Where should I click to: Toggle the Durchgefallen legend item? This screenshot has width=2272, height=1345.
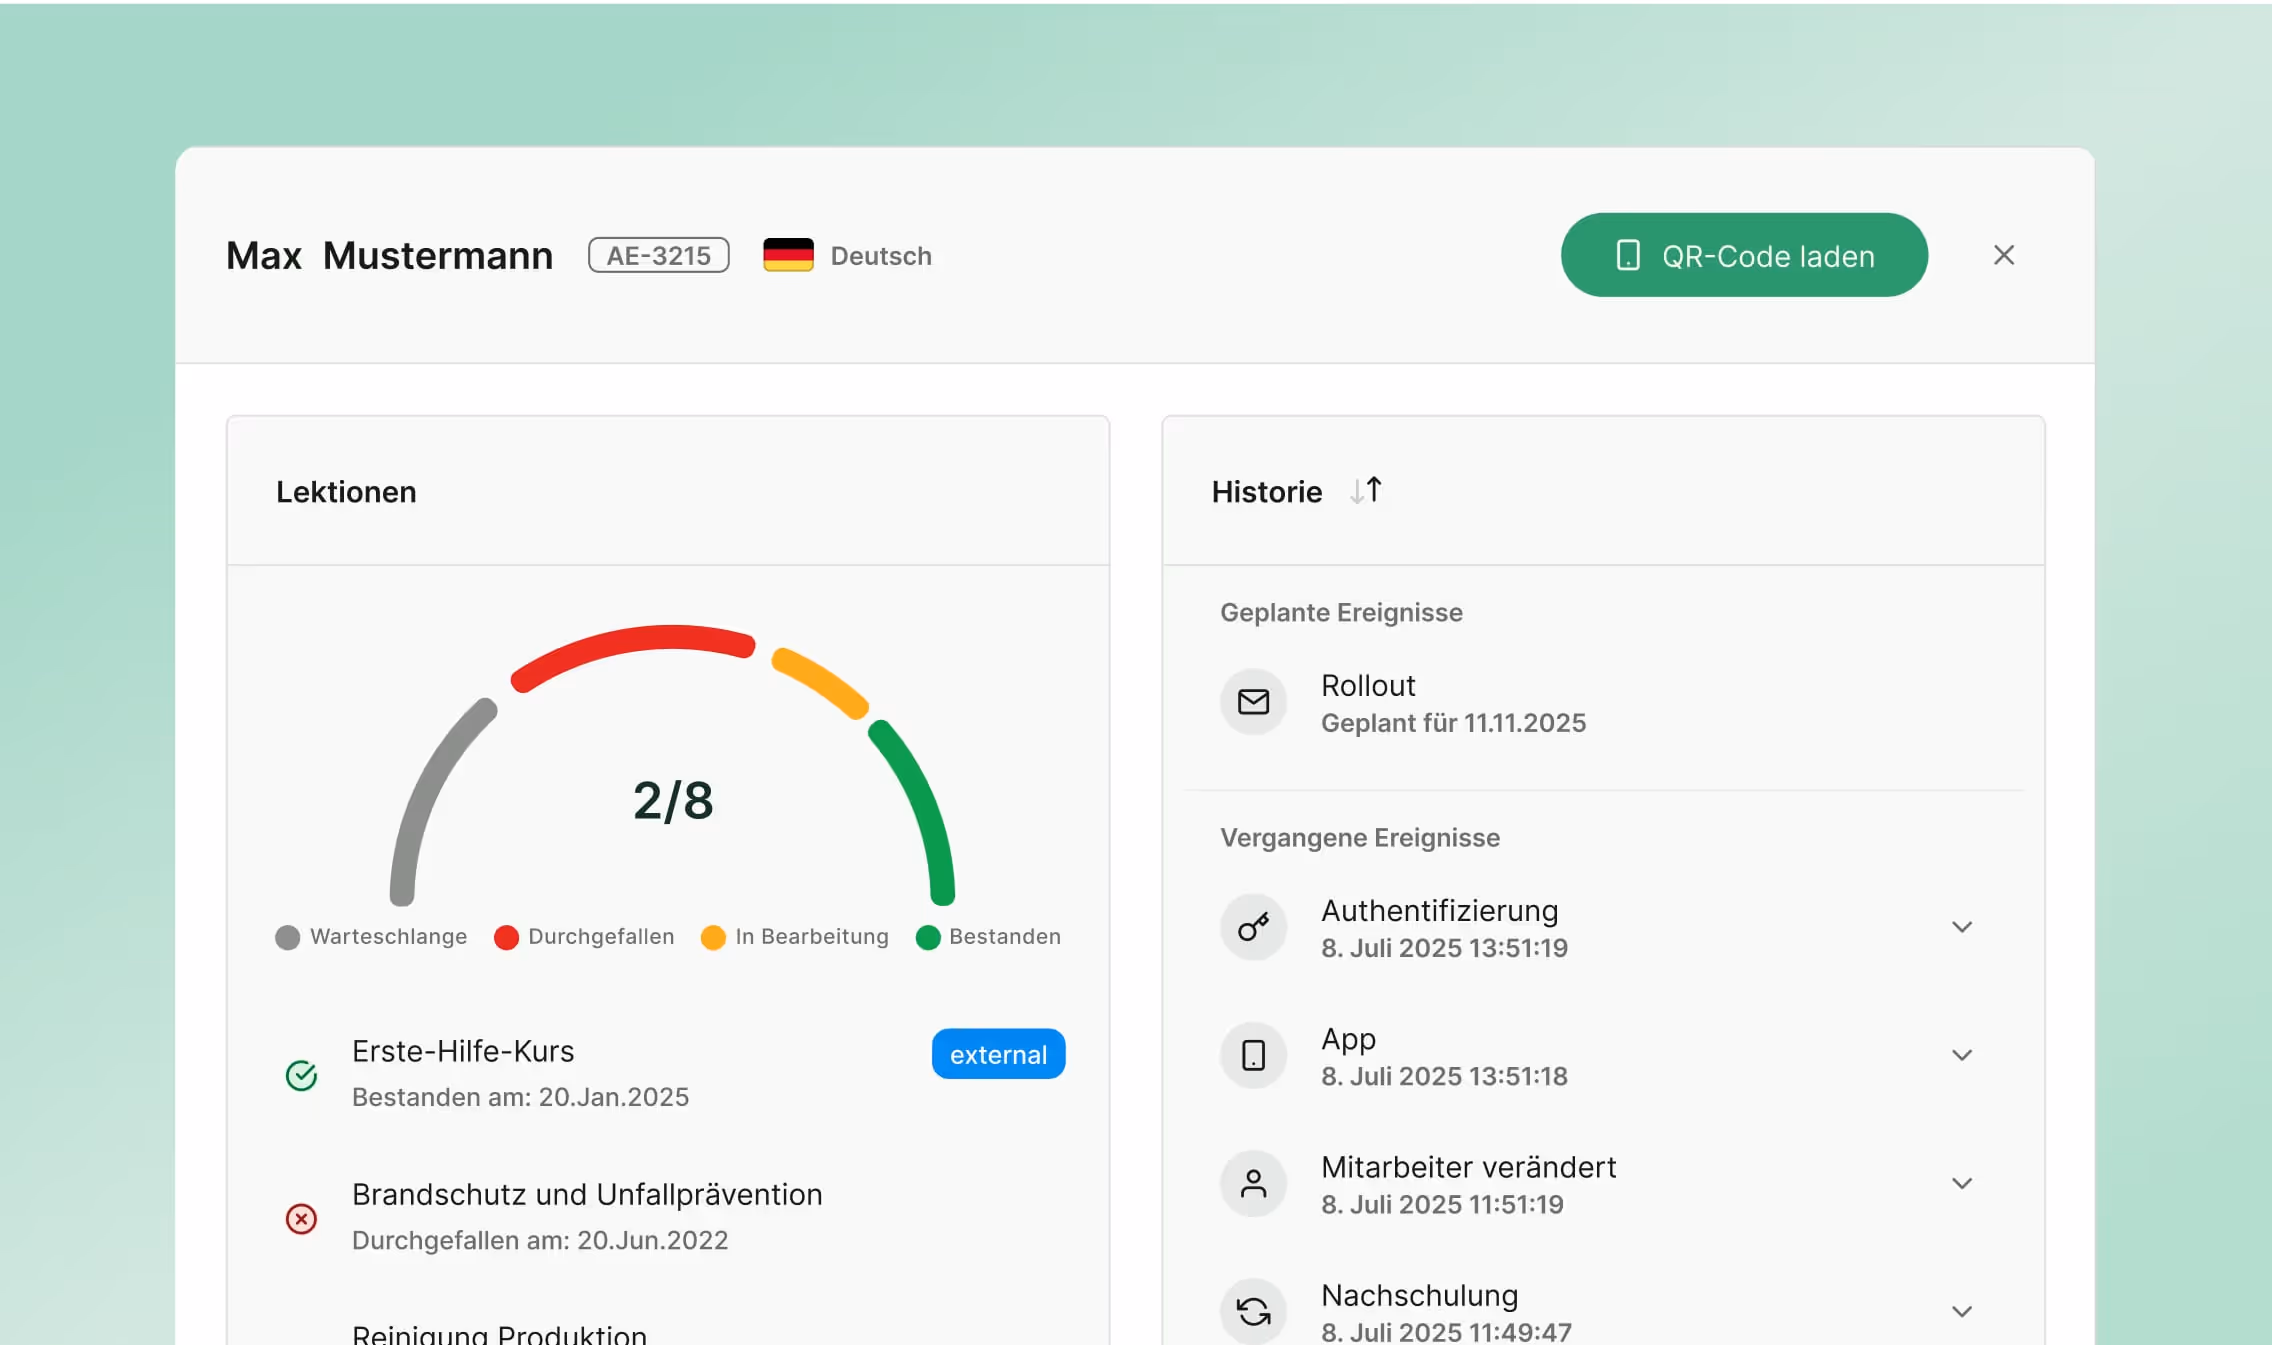tap(585, 937)
